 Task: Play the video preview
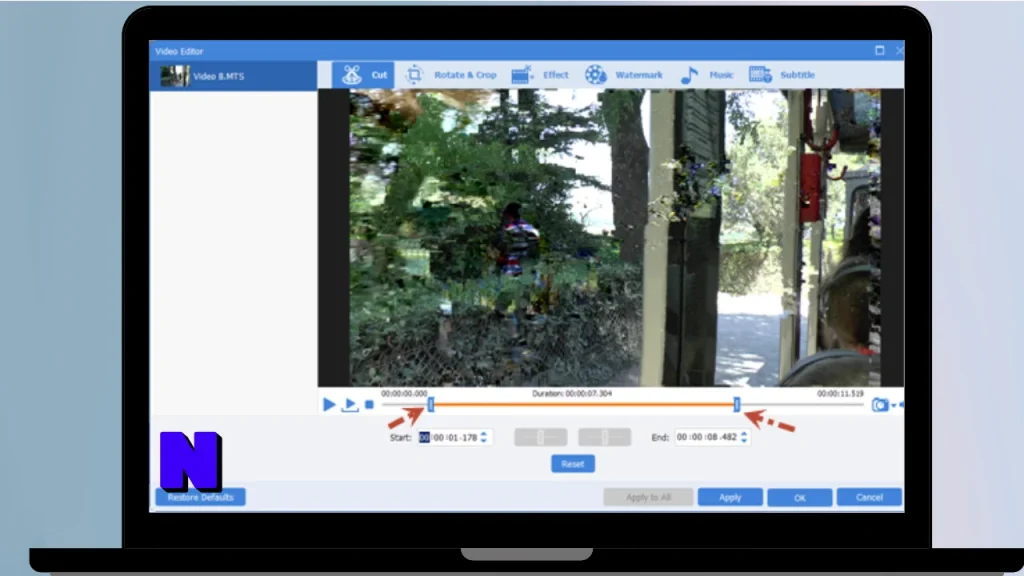[x=329, y=405]
